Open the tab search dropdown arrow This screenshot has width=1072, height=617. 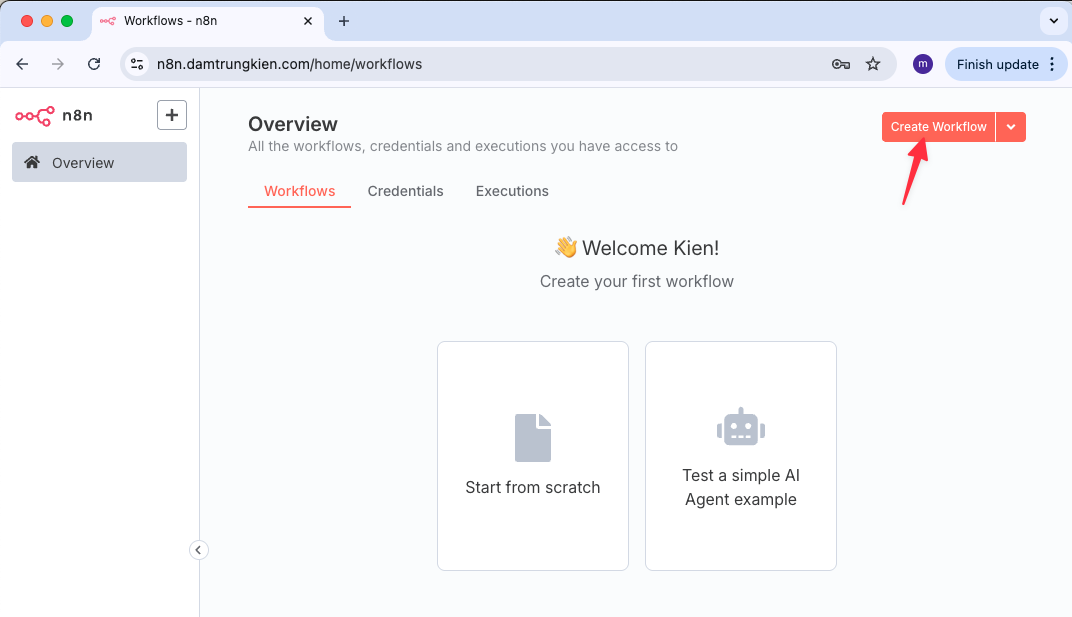1054,21
